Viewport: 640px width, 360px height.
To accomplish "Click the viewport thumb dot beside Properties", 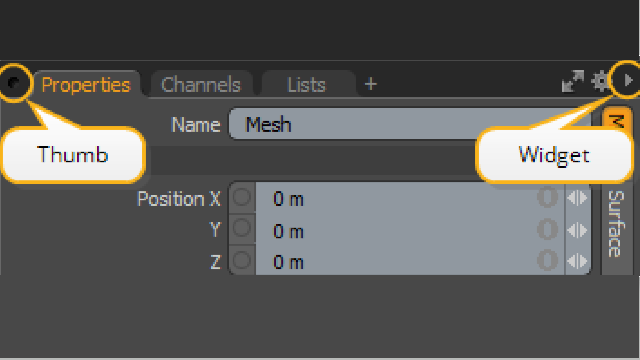I will coord(14,83).
